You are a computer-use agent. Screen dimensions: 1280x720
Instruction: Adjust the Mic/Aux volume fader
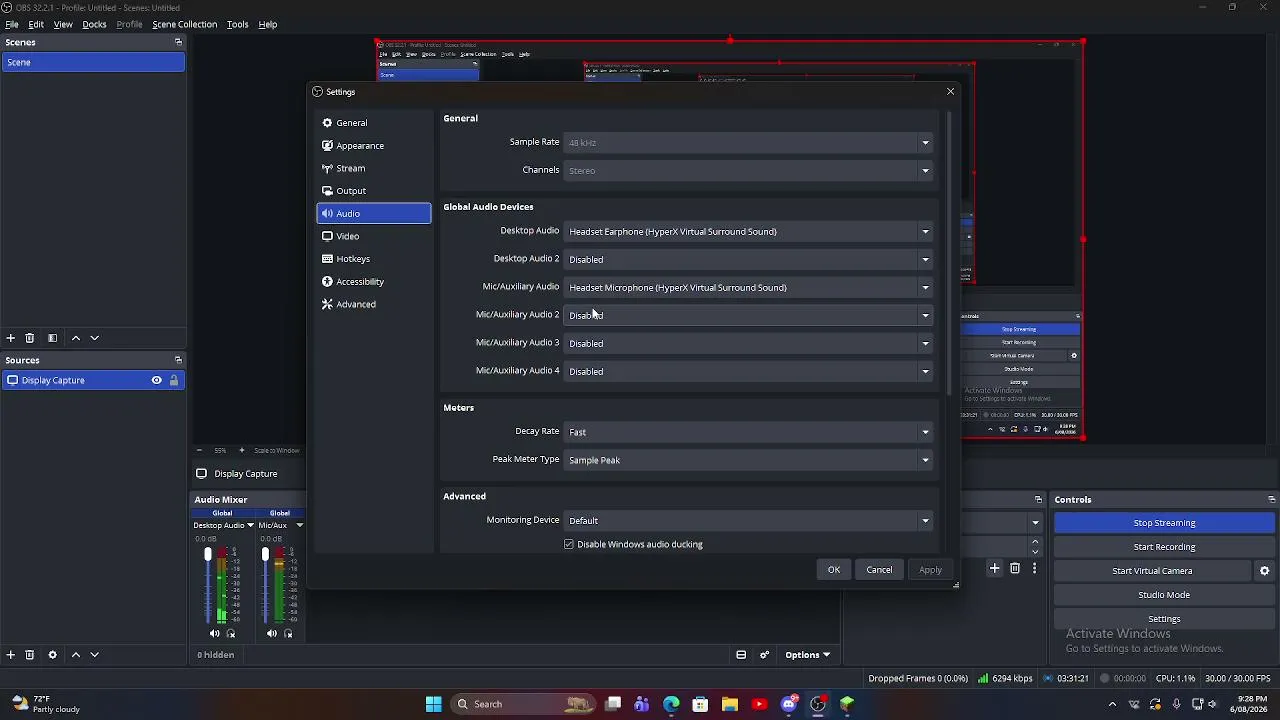pyautogui.click(x=265, y=555)
